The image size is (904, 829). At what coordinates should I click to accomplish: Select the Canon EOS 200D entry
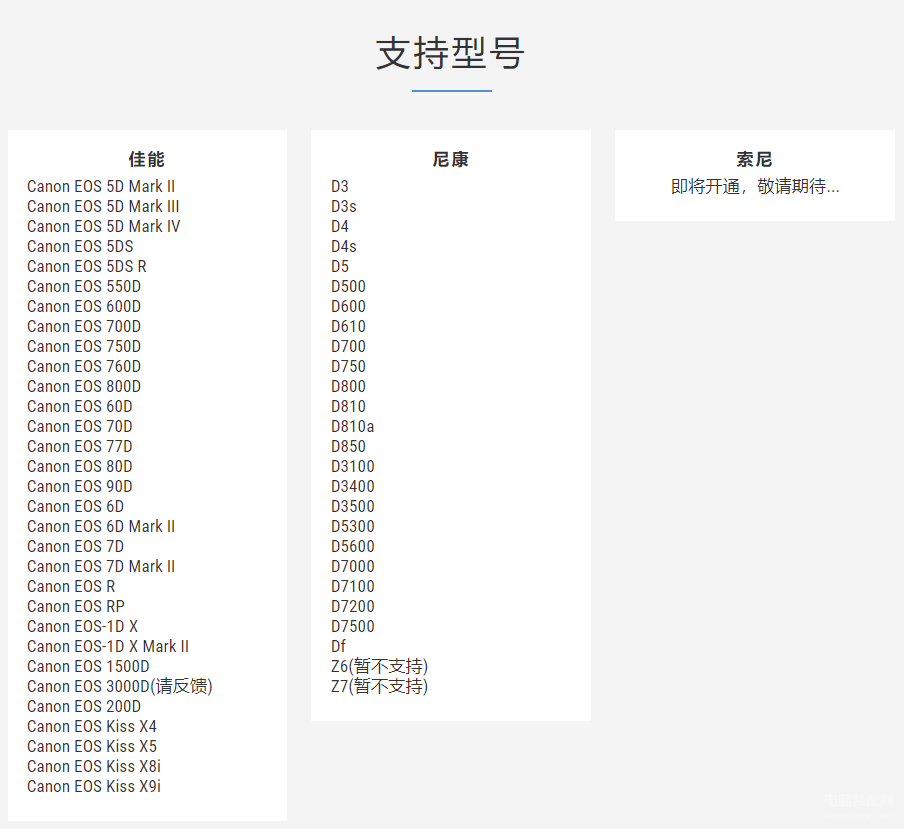[x=84, y=706]
